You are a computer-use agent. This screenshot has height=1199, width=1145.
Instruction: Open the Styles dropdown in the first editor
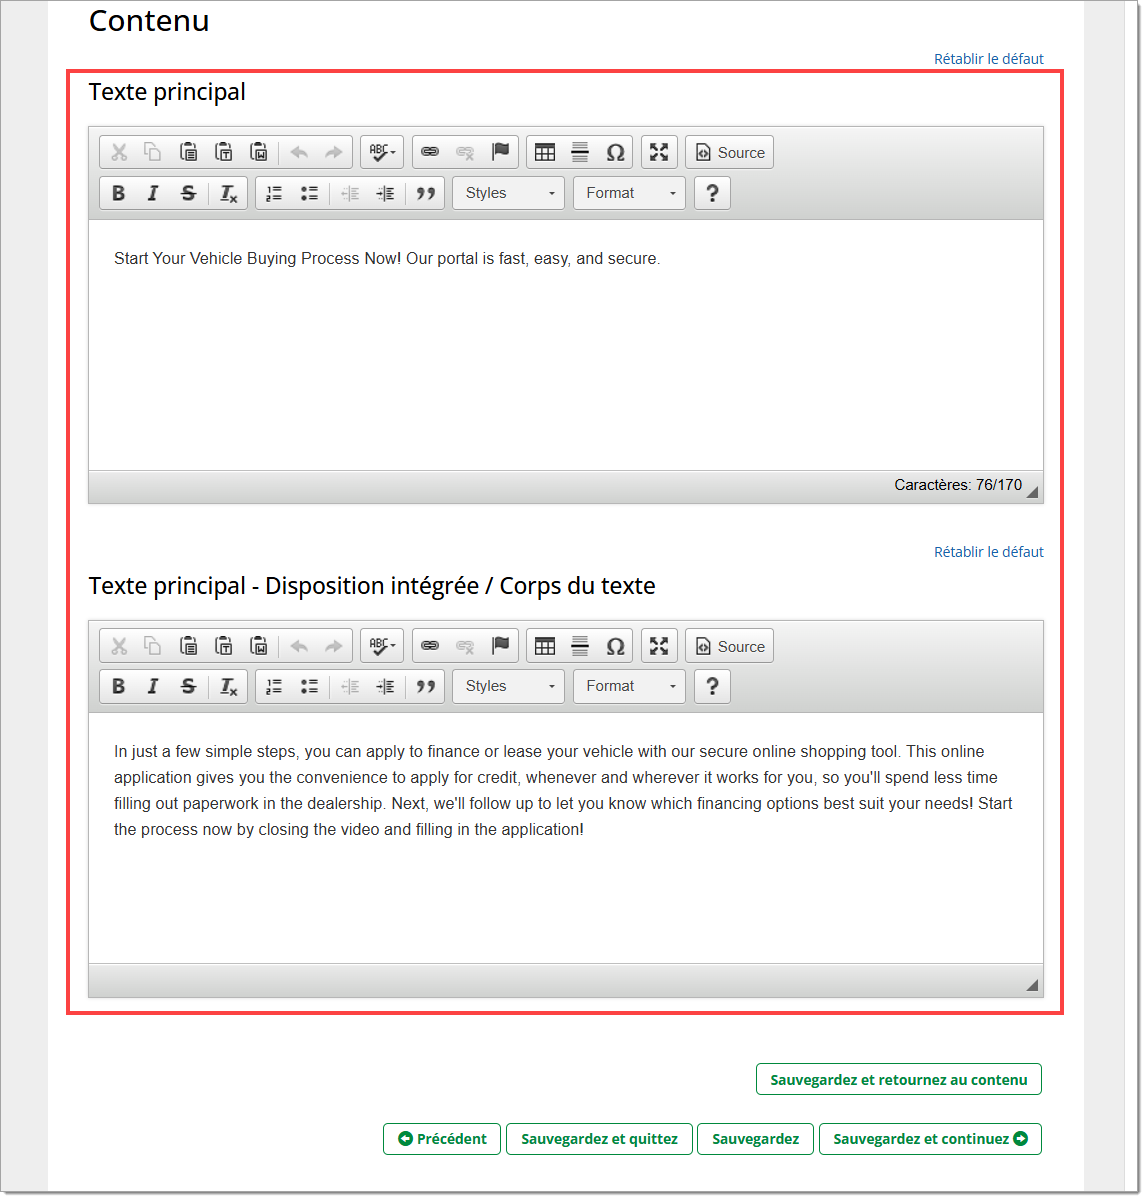(509, 193)
